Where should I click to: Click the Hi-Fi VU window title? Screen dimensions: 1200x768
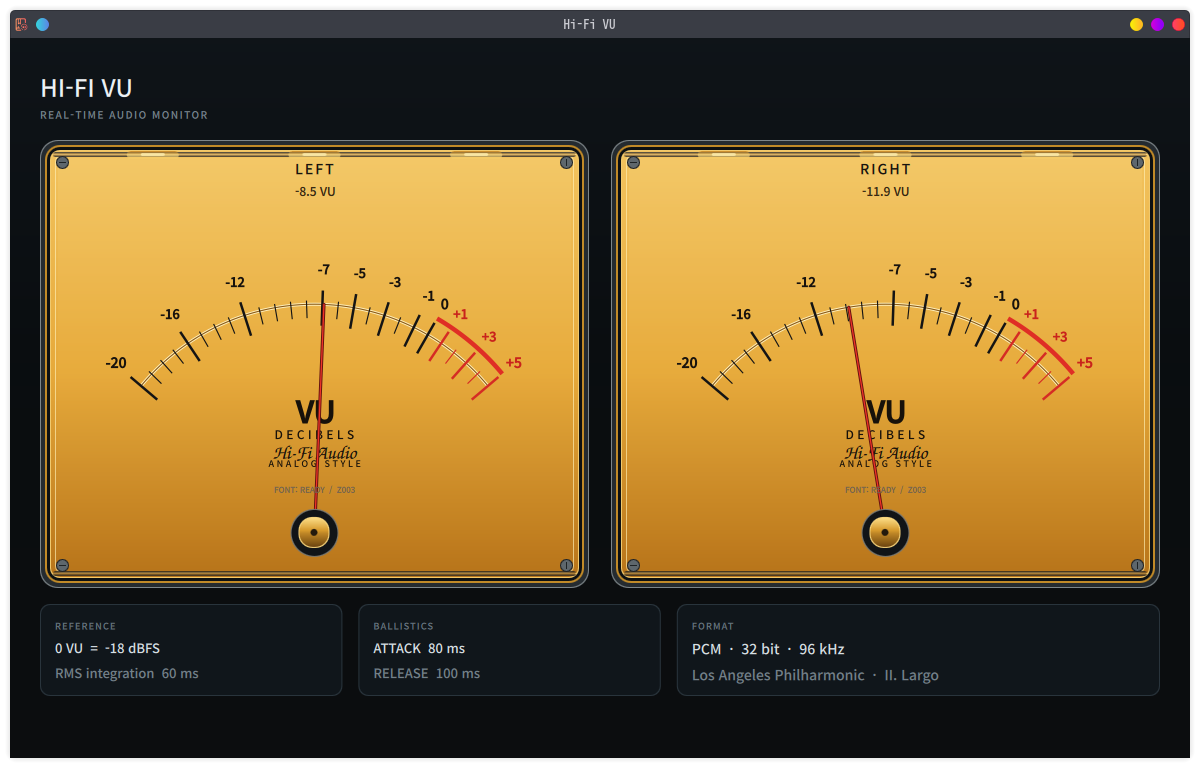pos(590,24)
